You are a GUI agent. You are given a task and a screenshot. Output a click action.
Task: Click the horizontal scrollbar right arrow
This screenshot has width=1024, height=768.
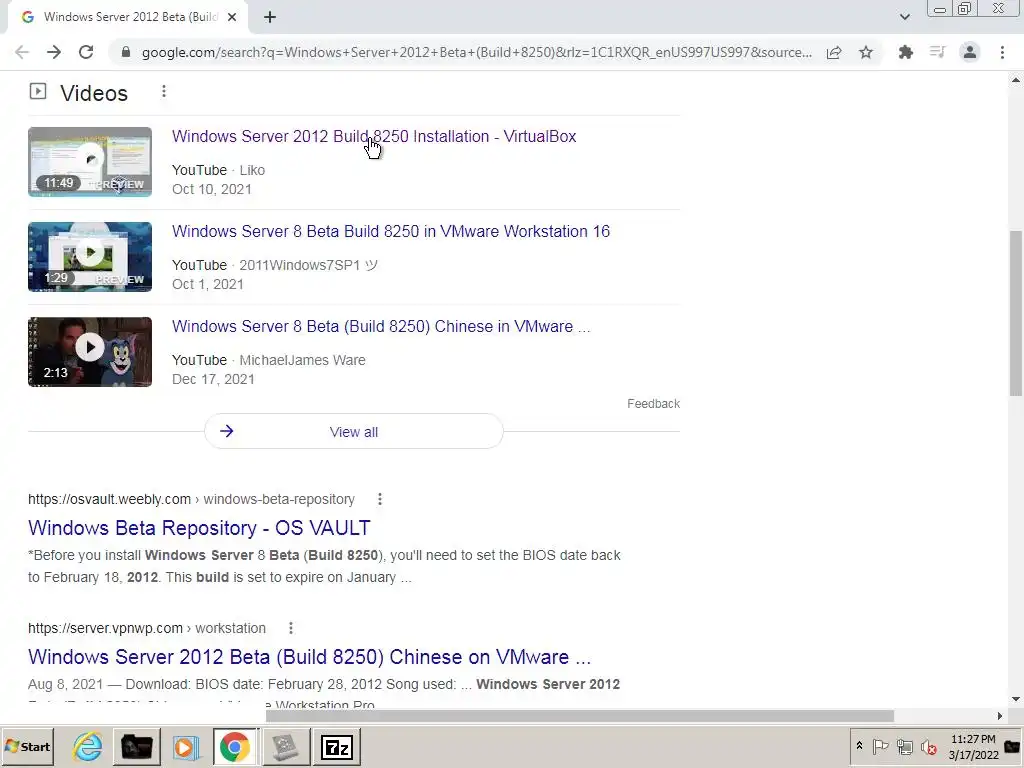click(1000, 716)
